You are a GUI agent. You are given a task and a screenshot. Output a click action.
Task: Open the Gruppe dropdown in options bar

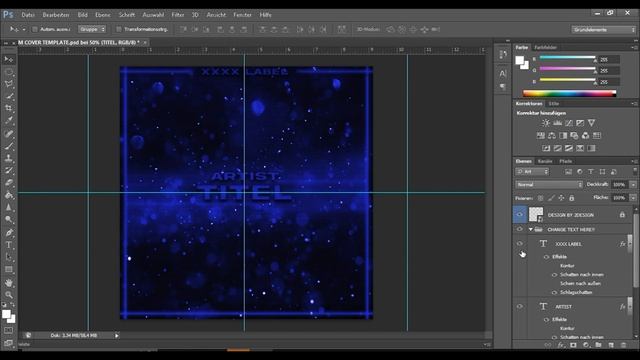point(92,29)
